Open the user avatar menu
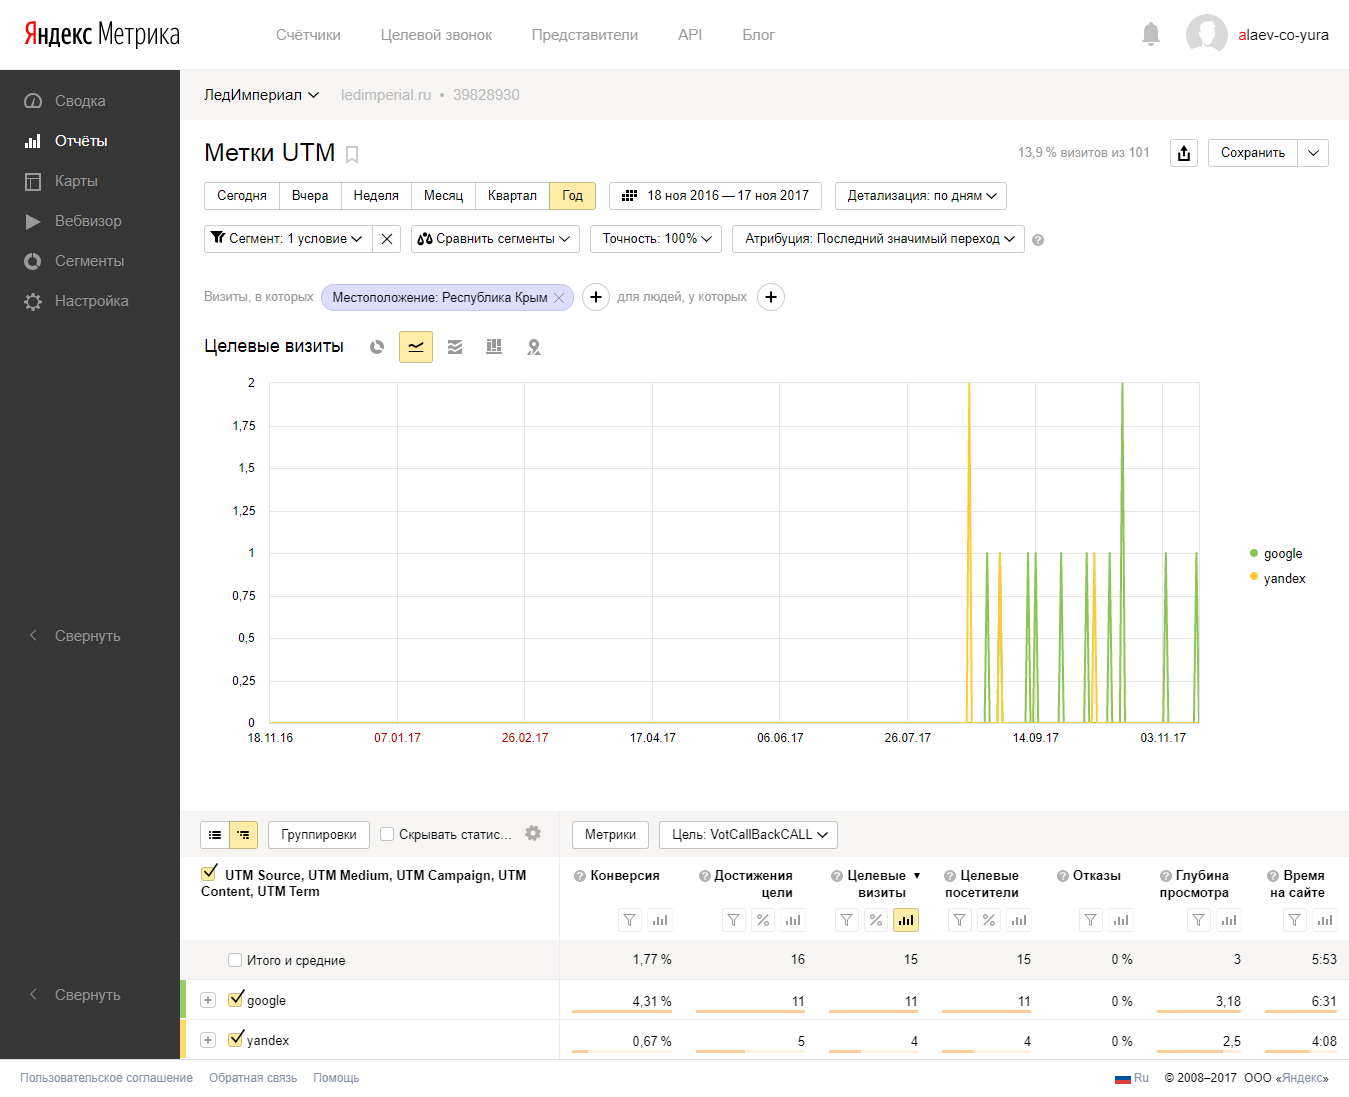The image size is (1349, 1097). [1206, 34]
